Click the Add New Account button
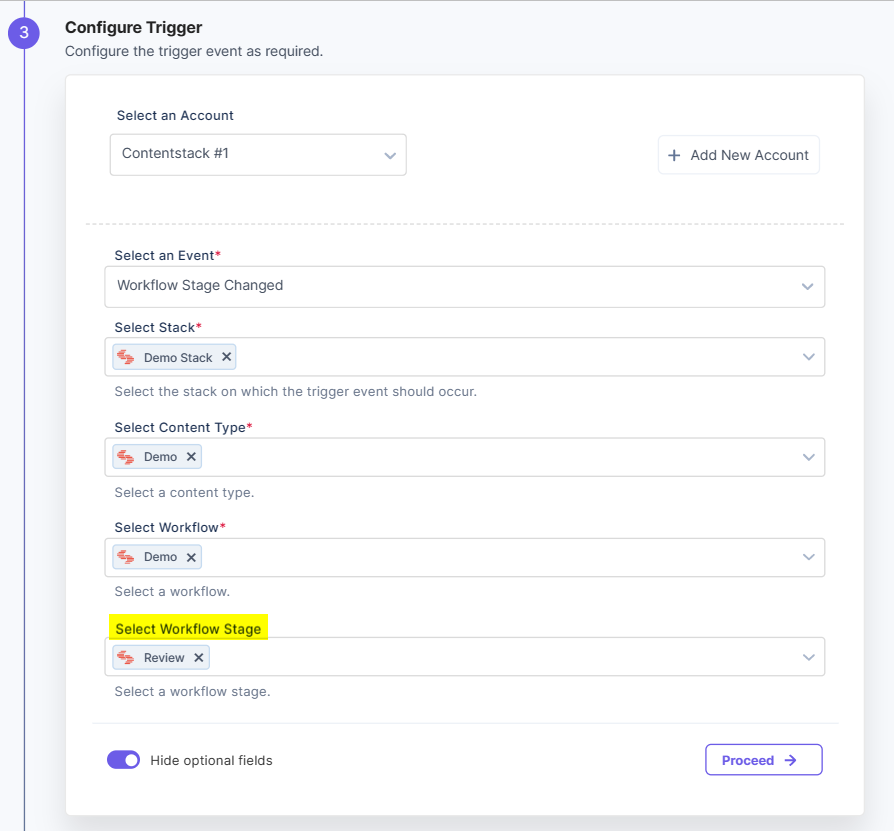The image size is (894, 831). [x=739, y=154]
